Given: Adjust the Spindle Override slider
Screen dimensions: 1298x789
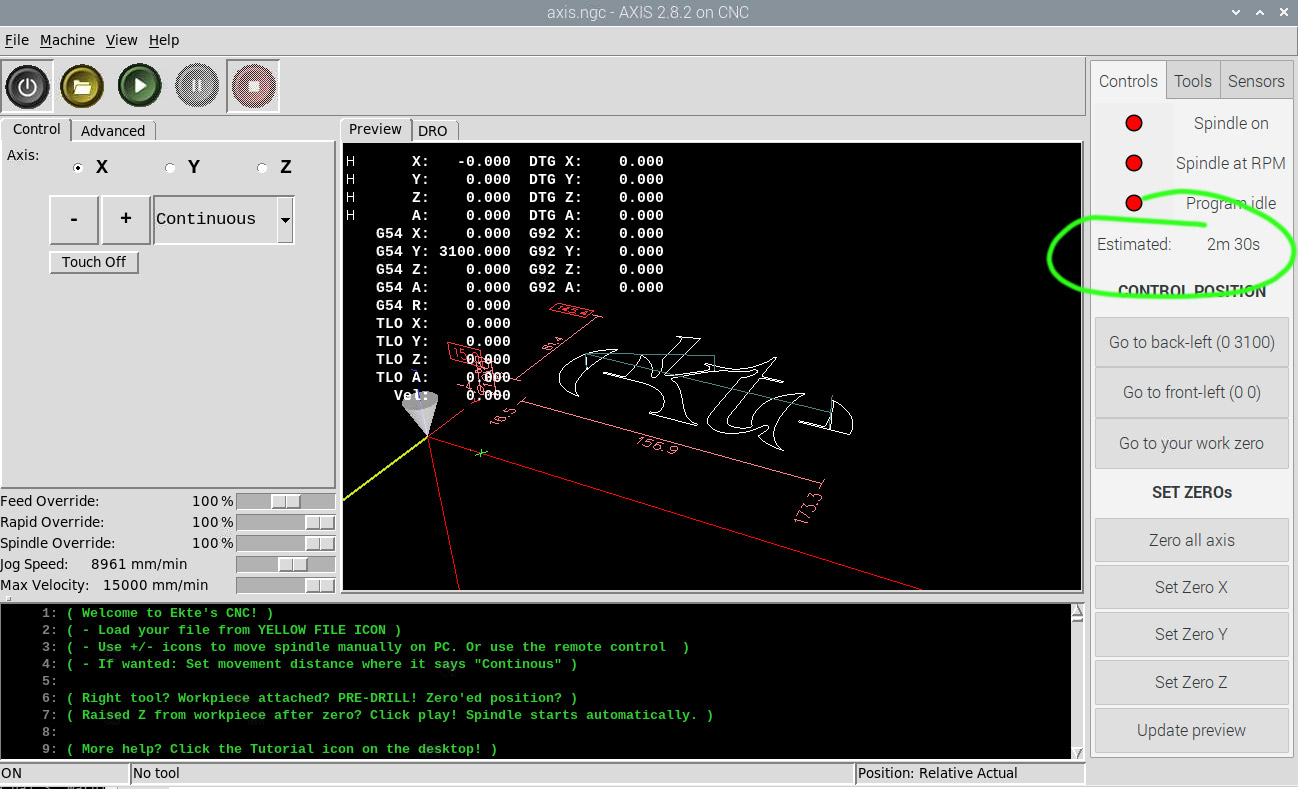Looking at the screenshot, I should click(286, 543).
